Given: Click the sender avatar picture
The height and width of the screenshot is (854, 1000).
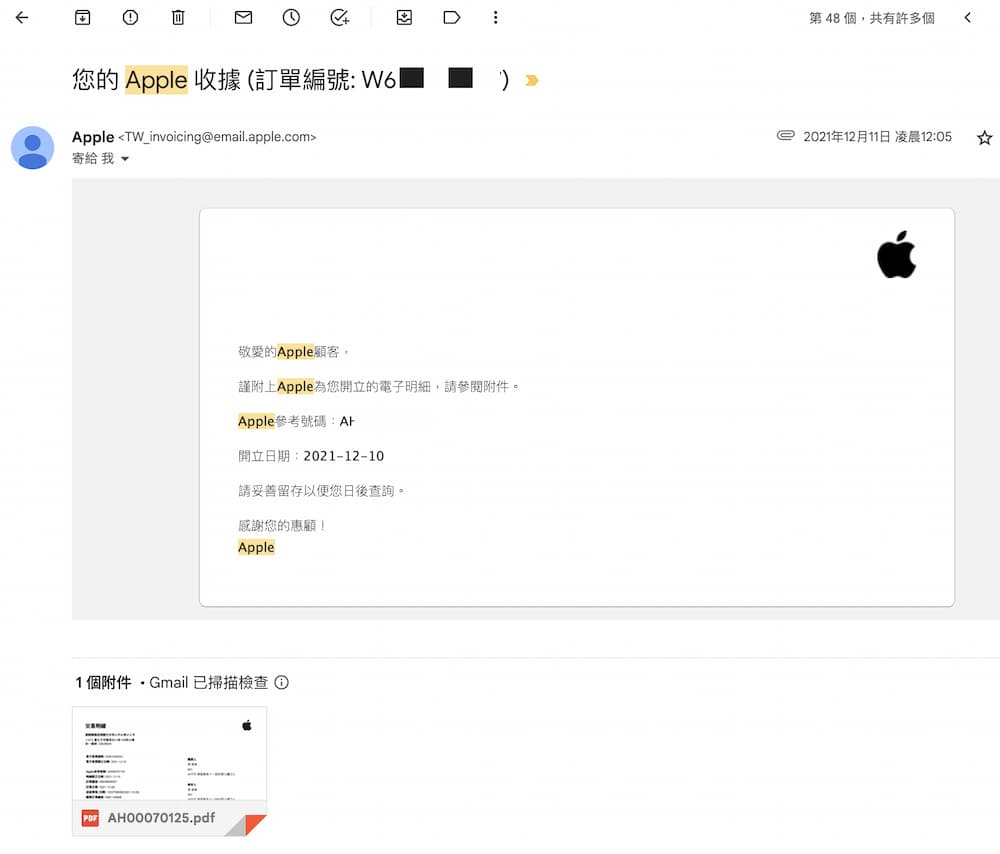Looking at the screenshot, I should click(33, 148).
